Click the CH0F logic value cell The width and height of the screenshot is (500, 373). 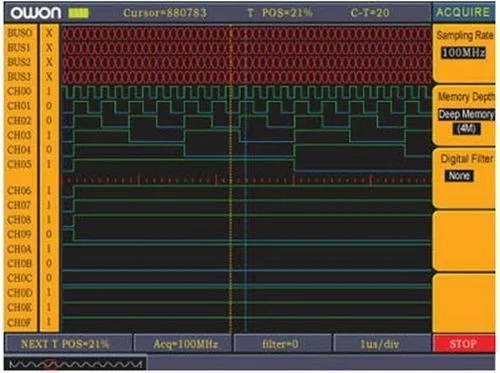[x=49, y=322]
